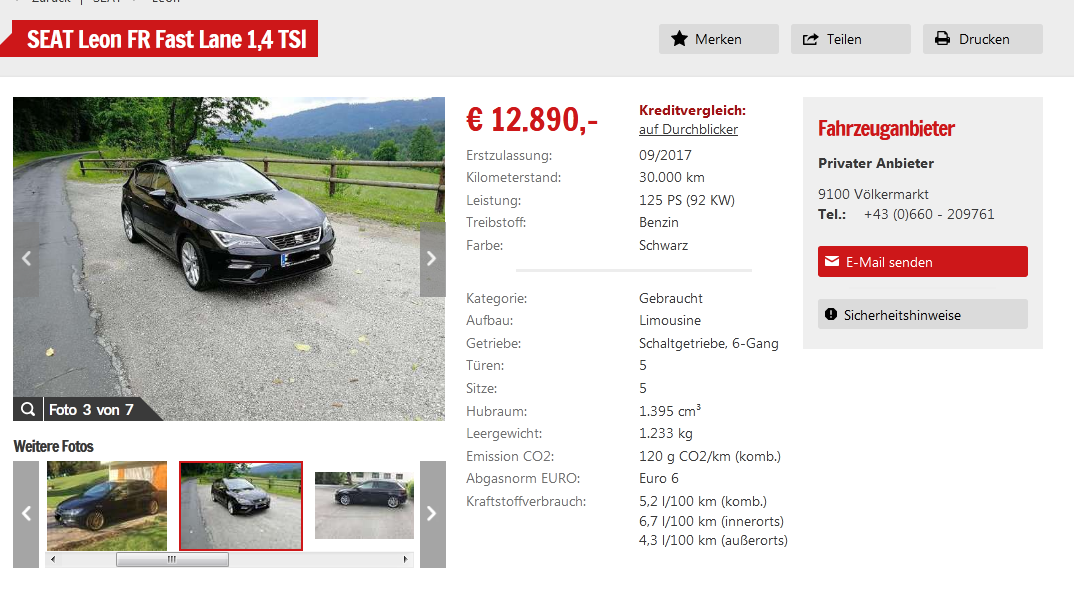This screenshot has width=1074, height=589.
Task: Select the highlighted middle car thumbnail
Action: click(240, 505)
